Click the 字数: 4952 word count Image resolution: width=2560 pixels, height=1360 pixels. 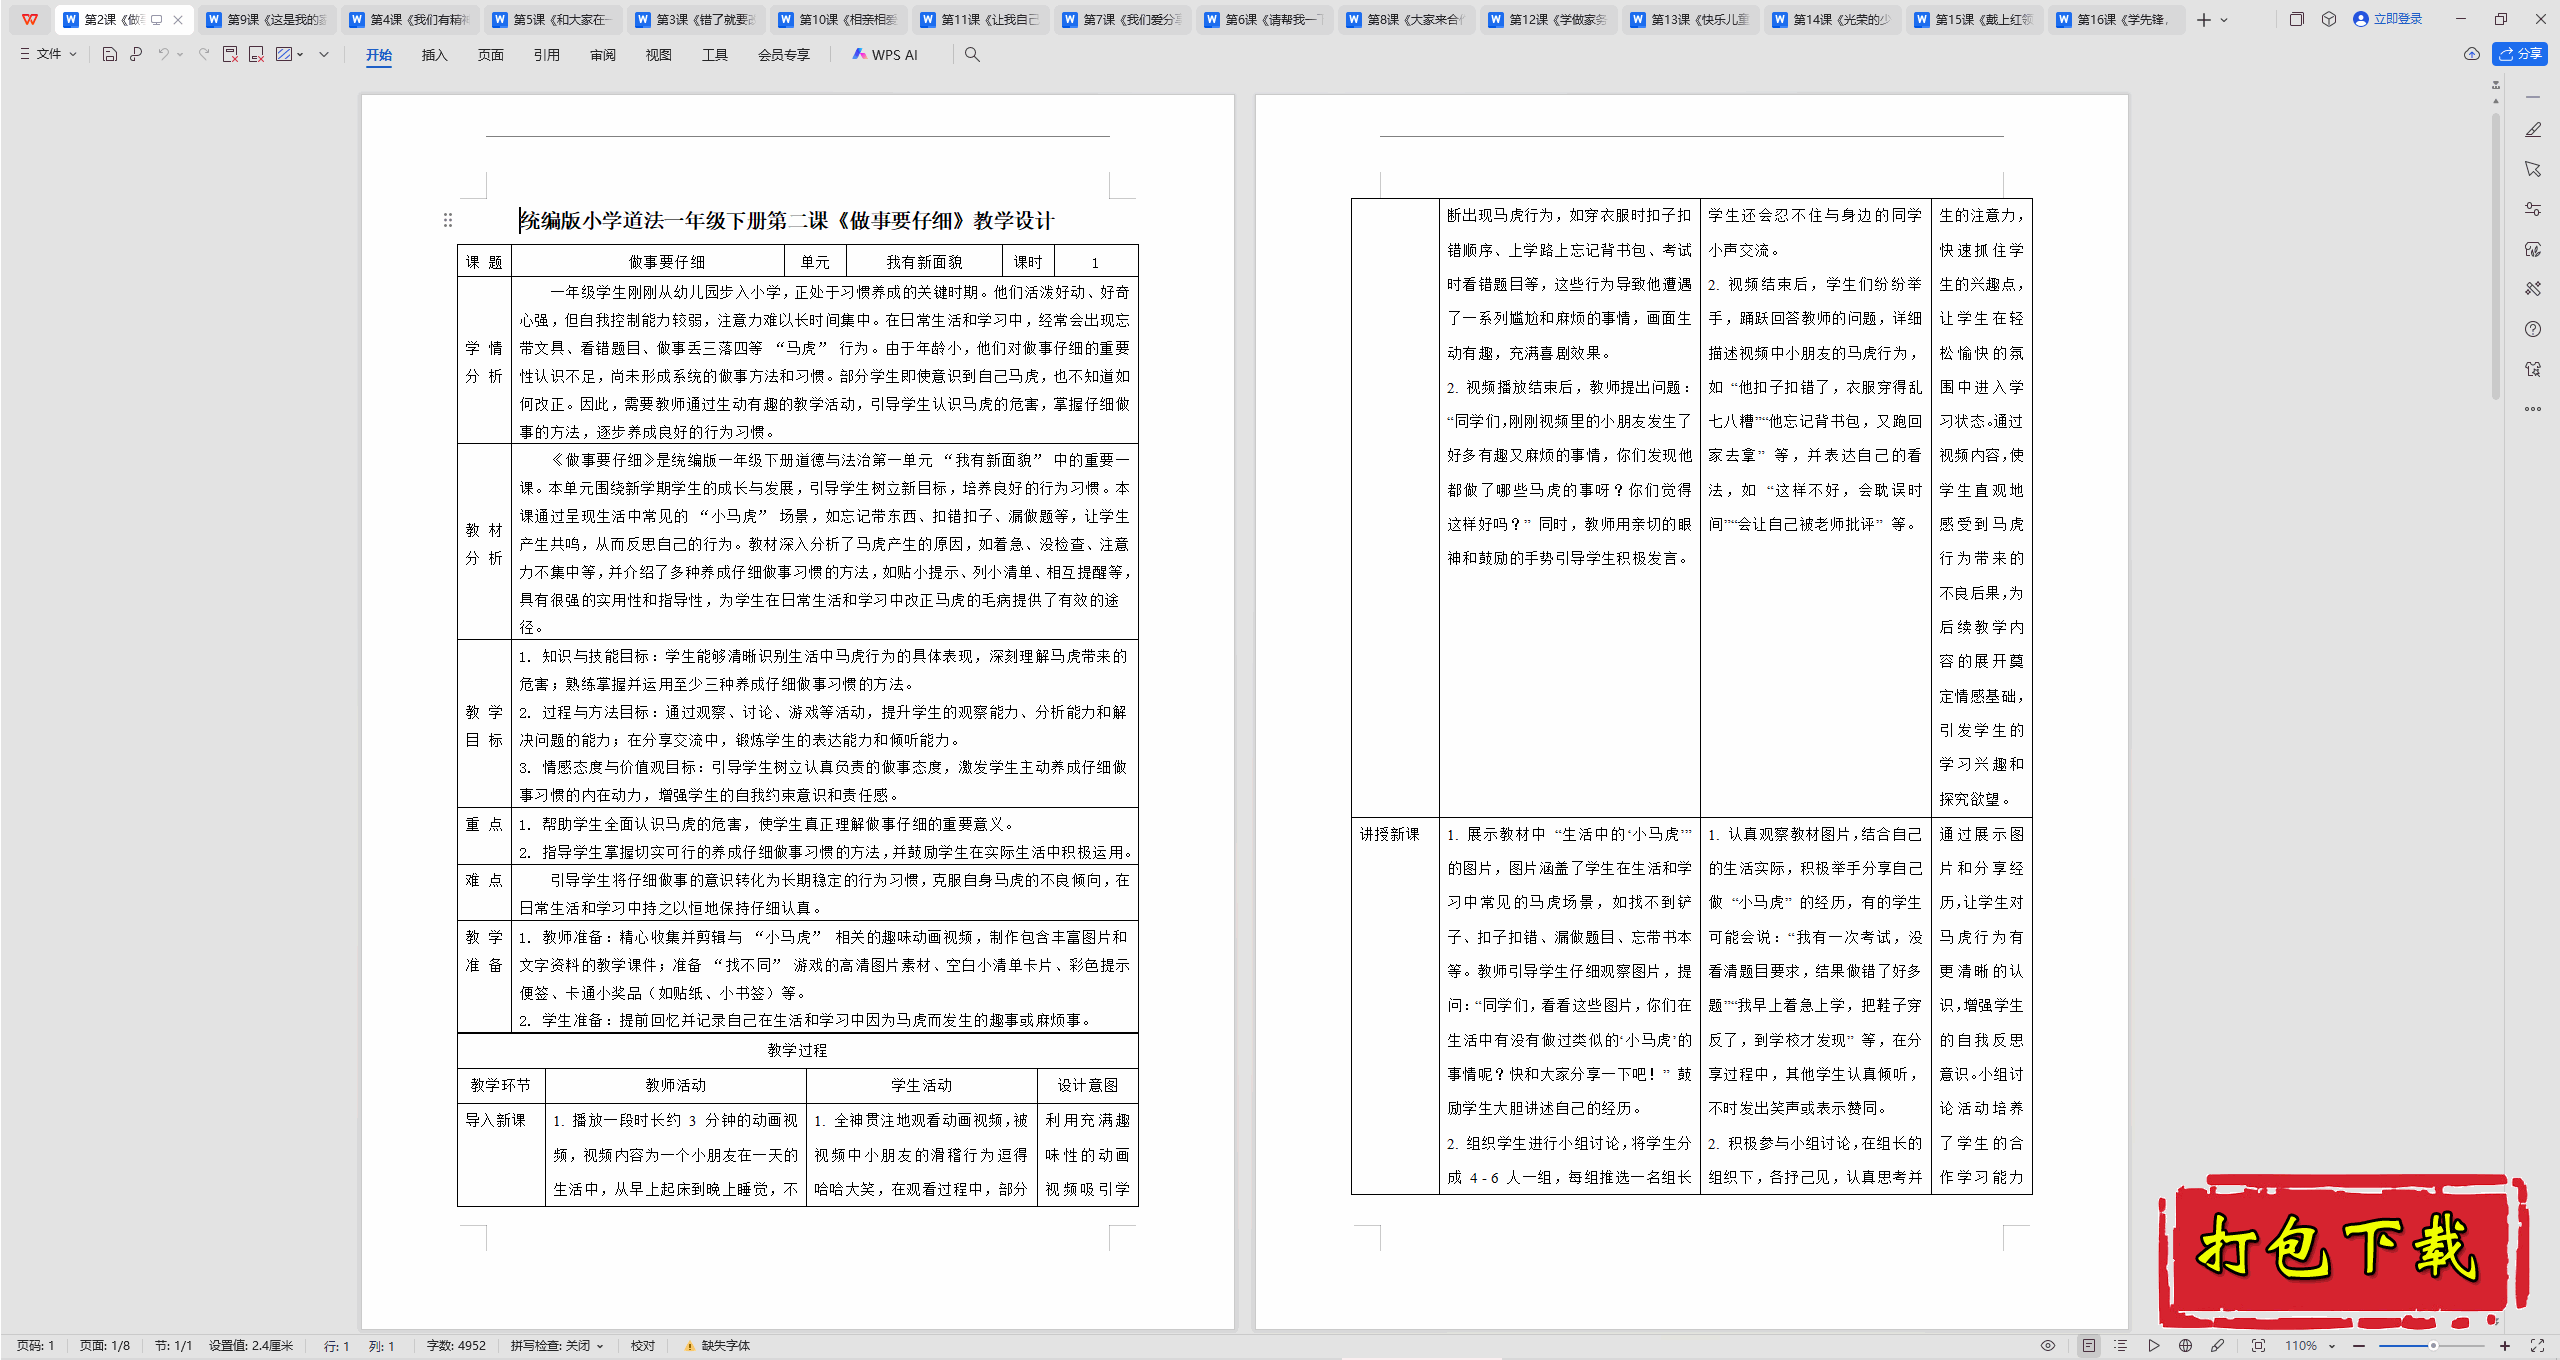(456, 1346)
